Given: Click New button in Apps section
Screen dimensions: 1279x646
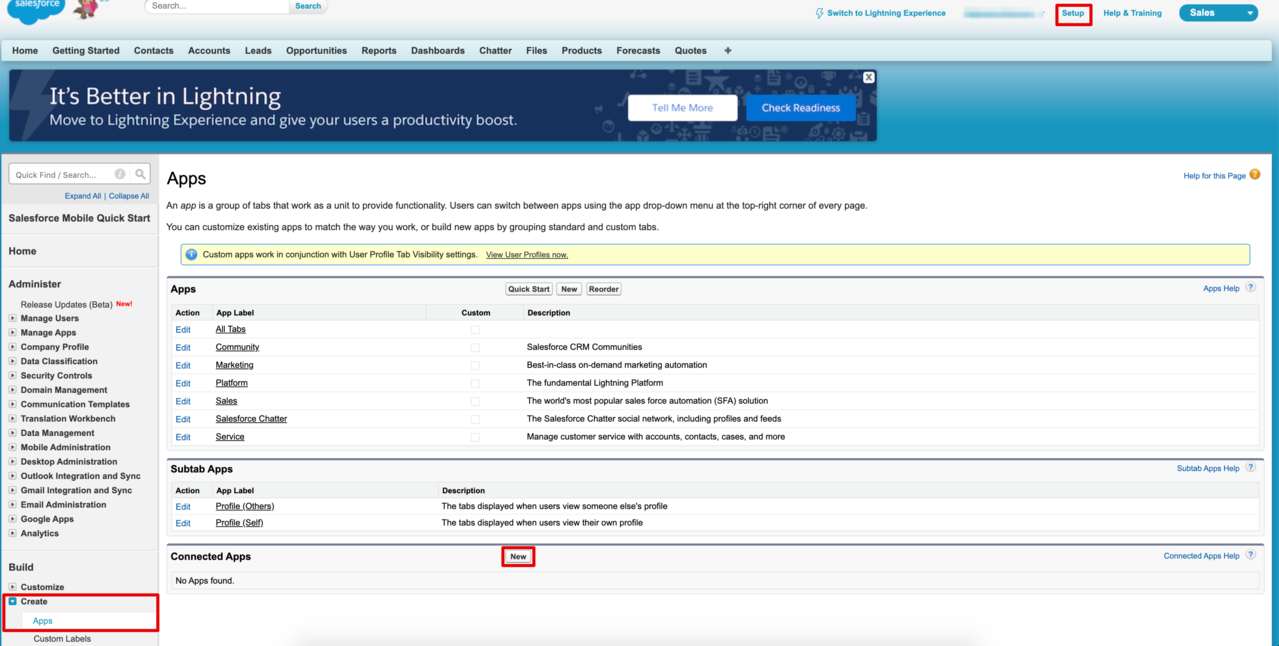Looking at the screenshot, I should click(569, 289).
